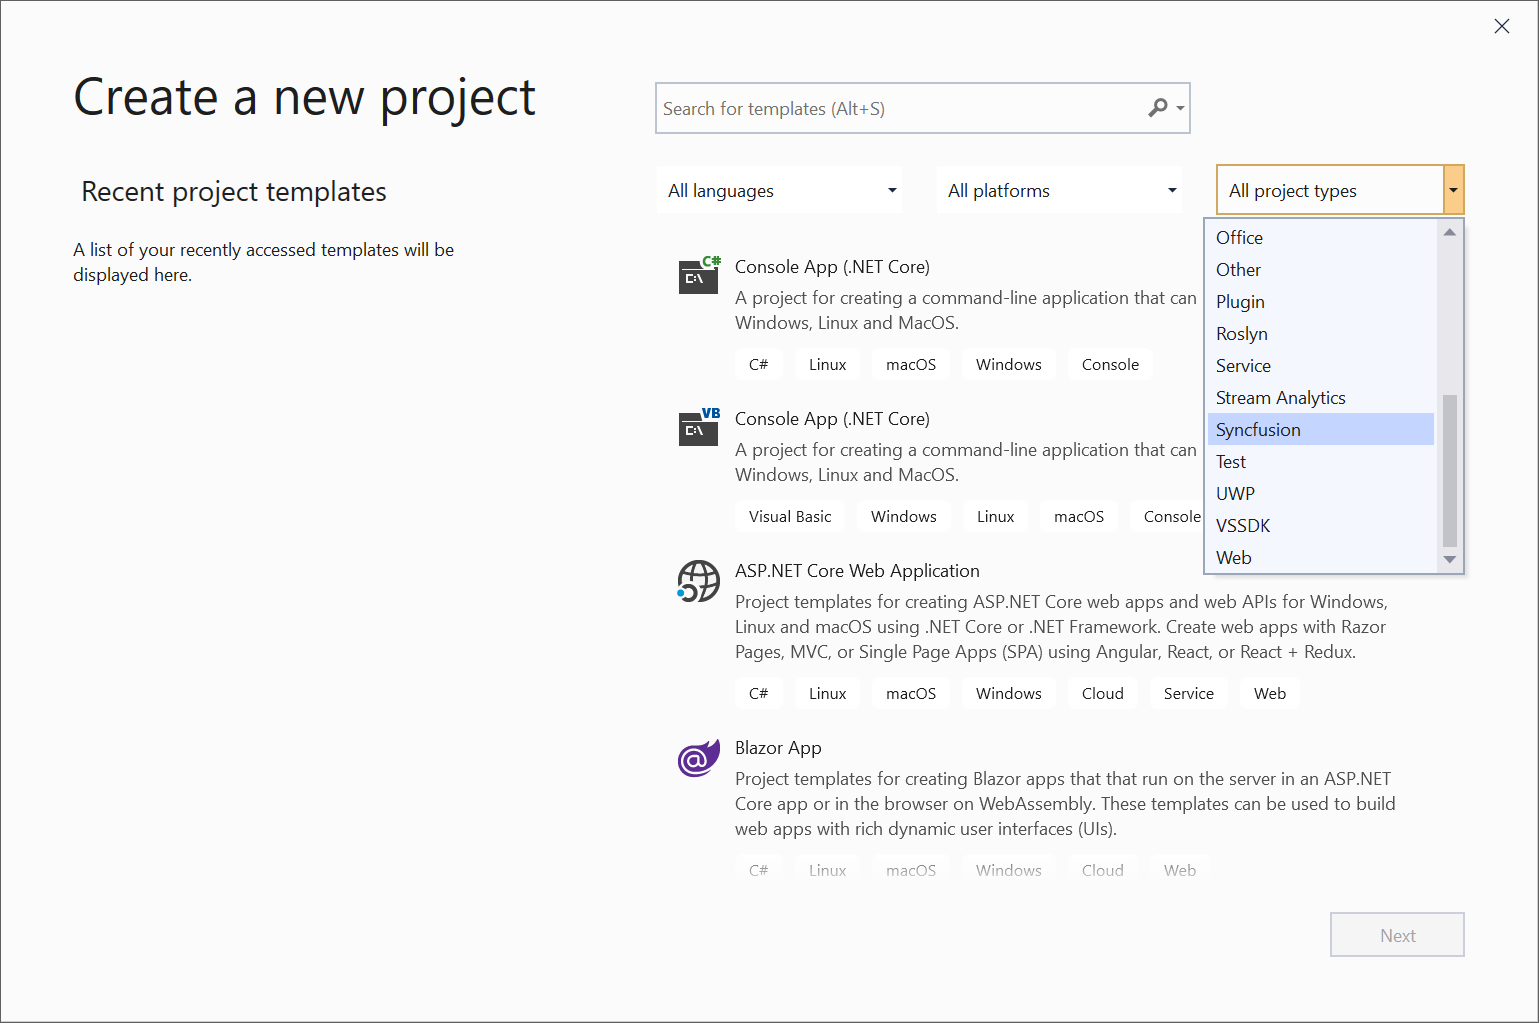1539x1023 pixels.
Task: Collapse the All project types dropdown
Action: 1452,189
